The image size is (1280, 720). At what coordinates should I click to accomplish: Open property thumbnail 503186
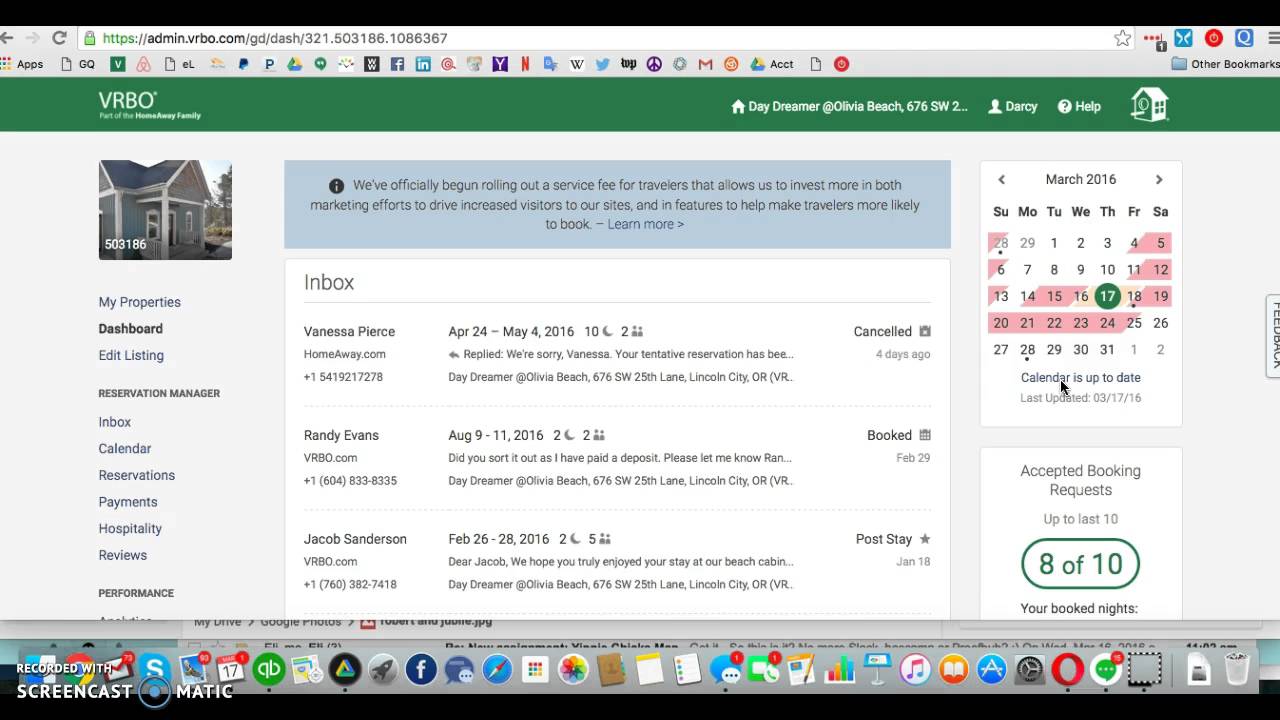tap(165, 210)
